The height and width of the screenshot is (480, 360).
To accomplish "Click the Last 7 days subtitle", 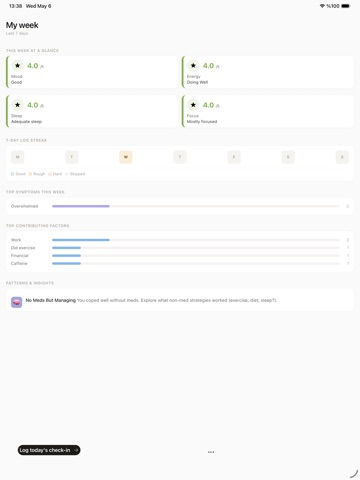I will tap(17, 33).
